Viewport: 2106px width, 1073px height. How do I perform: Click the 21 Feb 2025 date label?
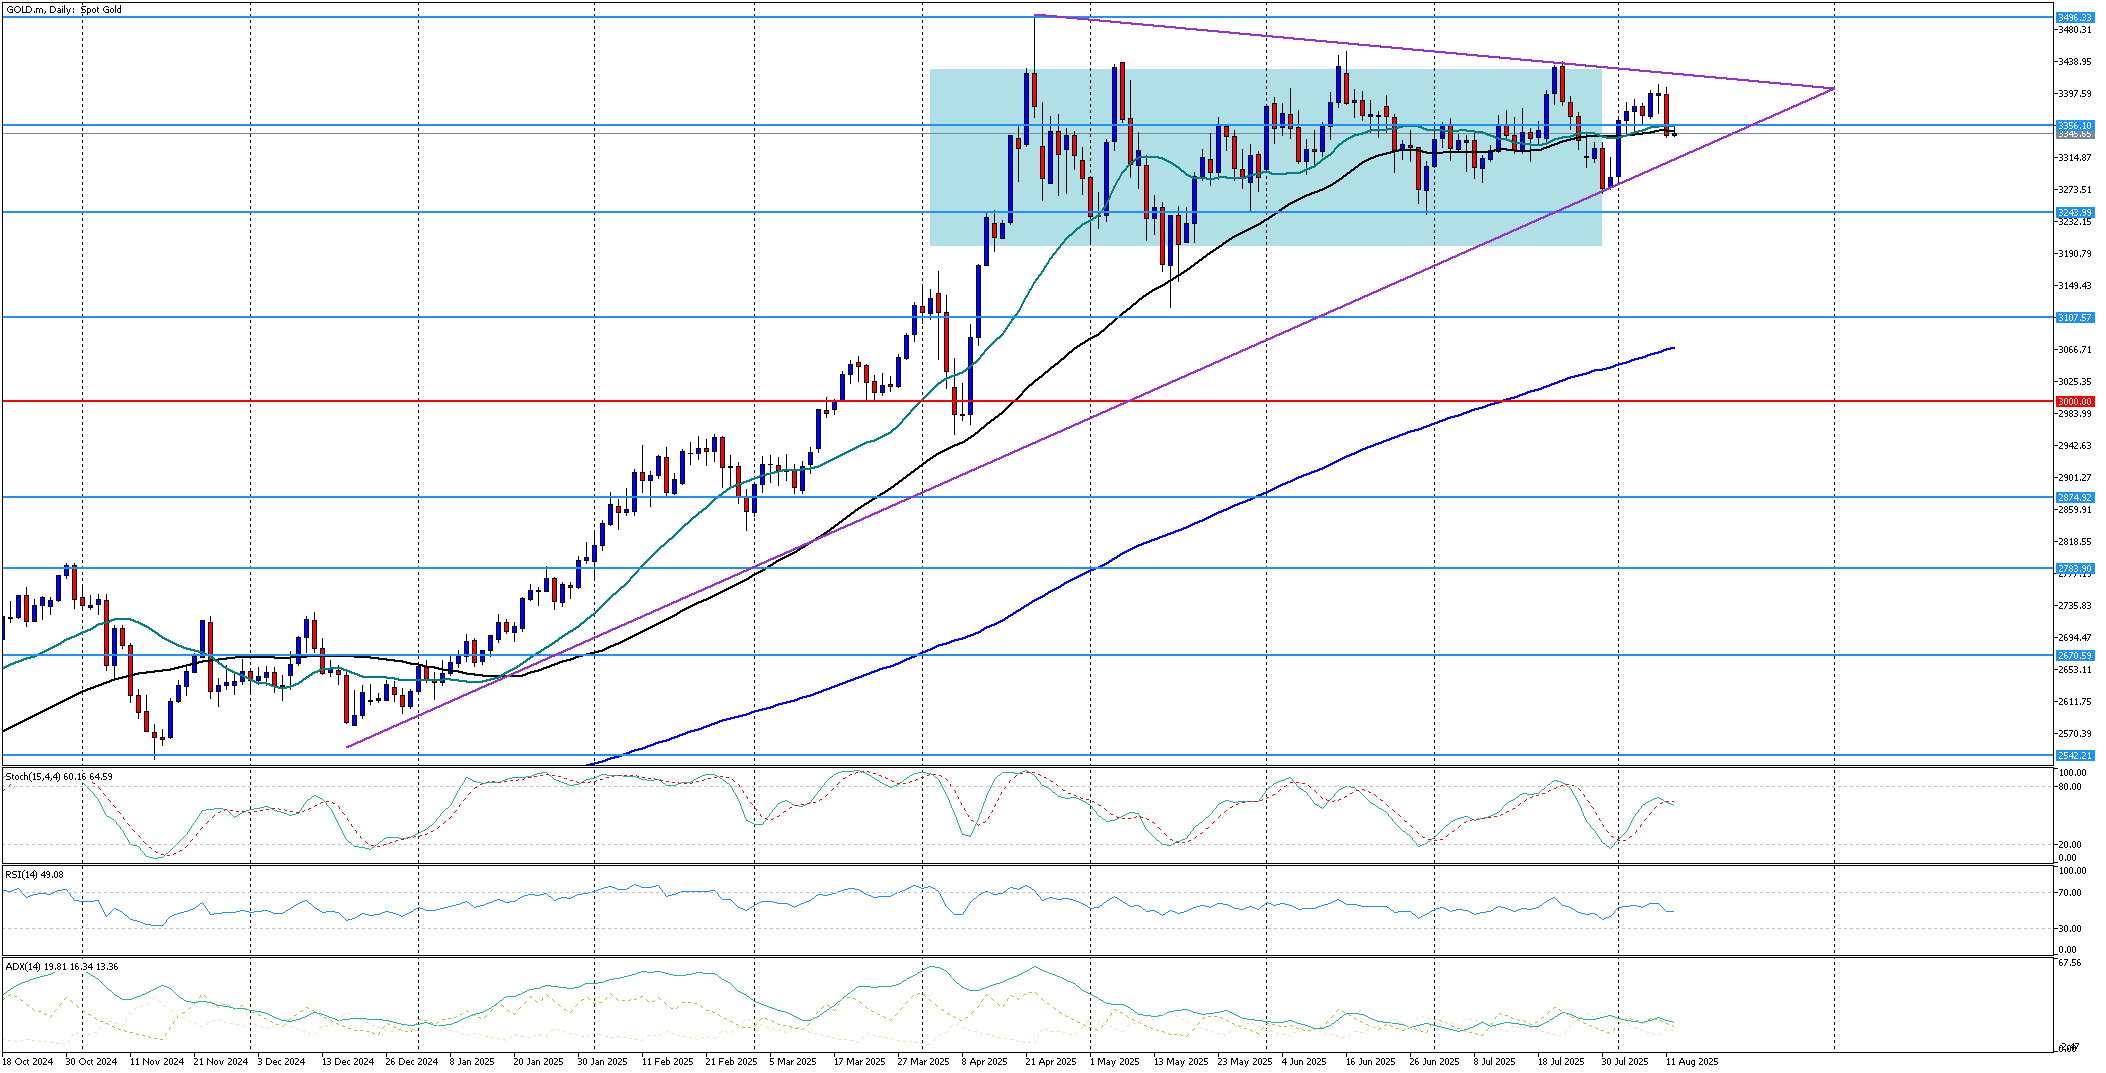click(732, 1061)
